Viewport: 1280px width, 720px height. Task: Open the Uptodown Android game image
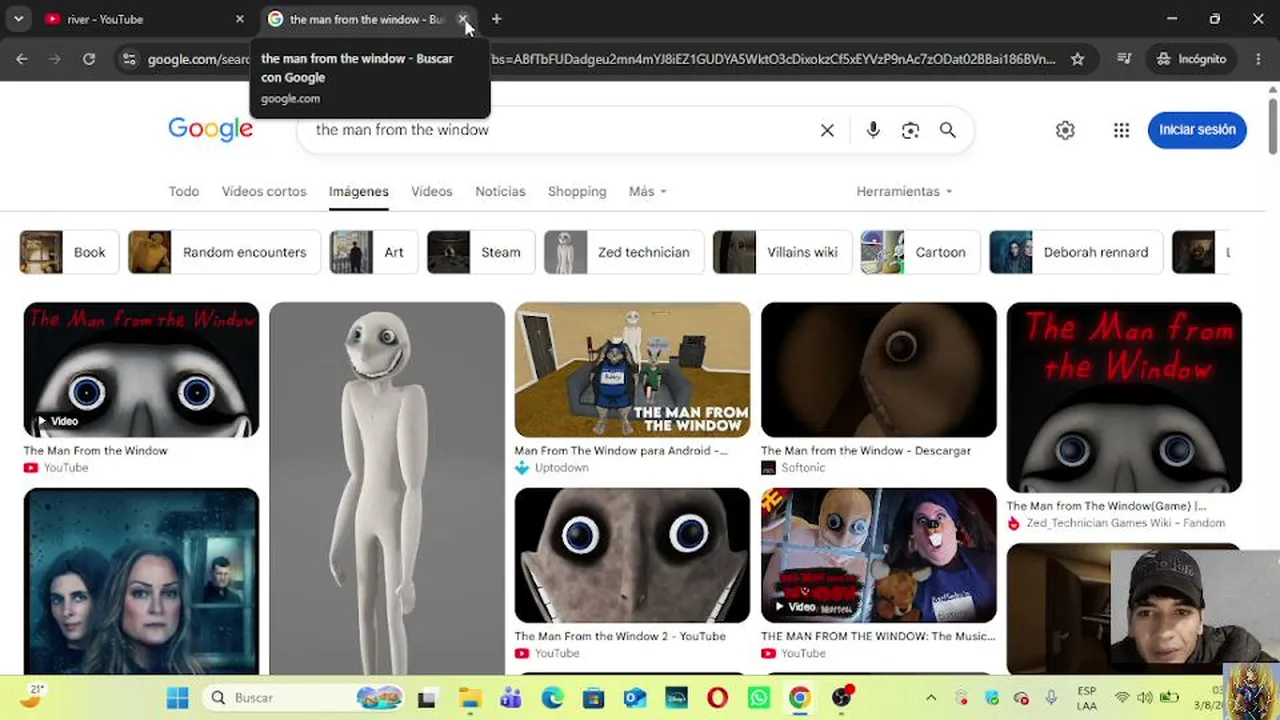(x=632, y=370)
